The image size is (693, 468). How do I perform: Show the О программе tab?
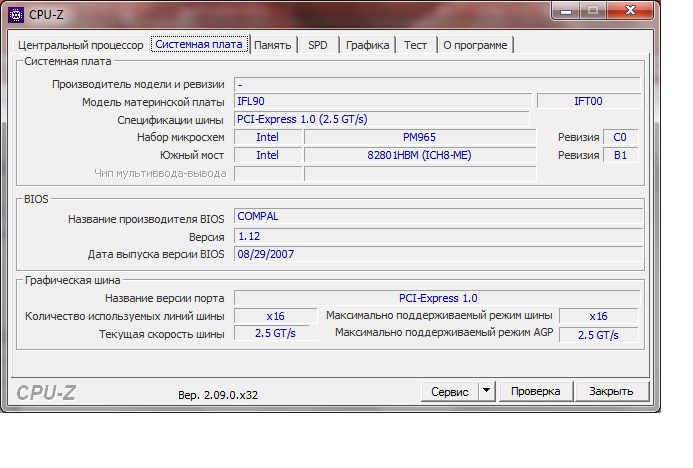click(475, 45)
